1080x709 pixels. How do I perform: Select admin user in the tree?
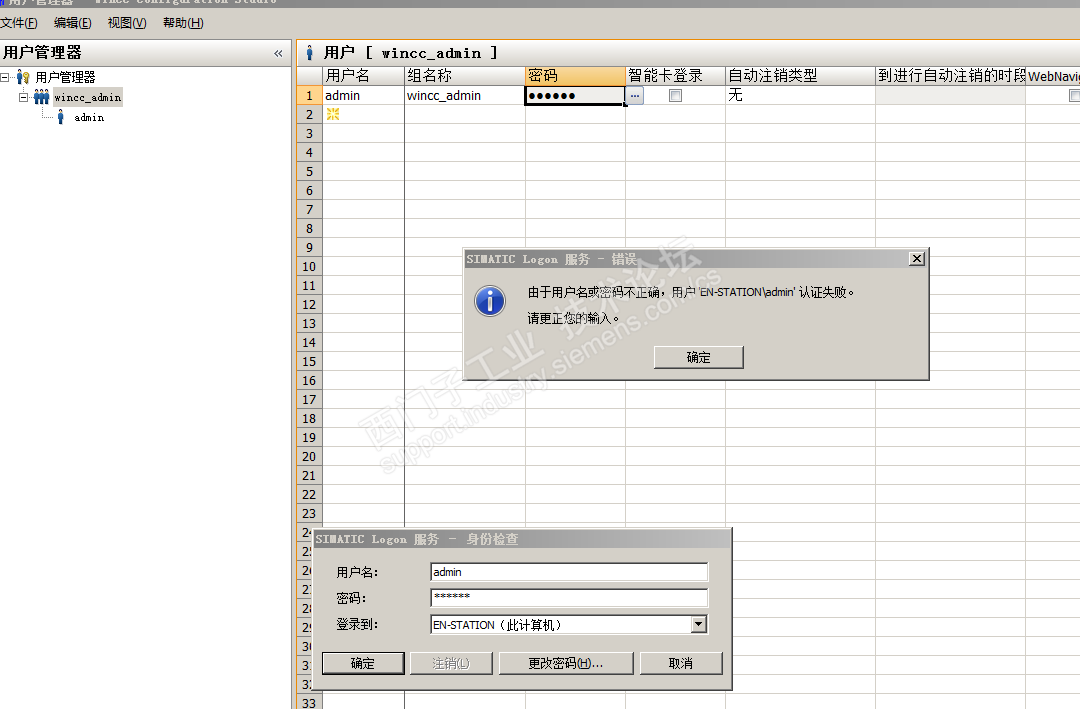(89, 118)
